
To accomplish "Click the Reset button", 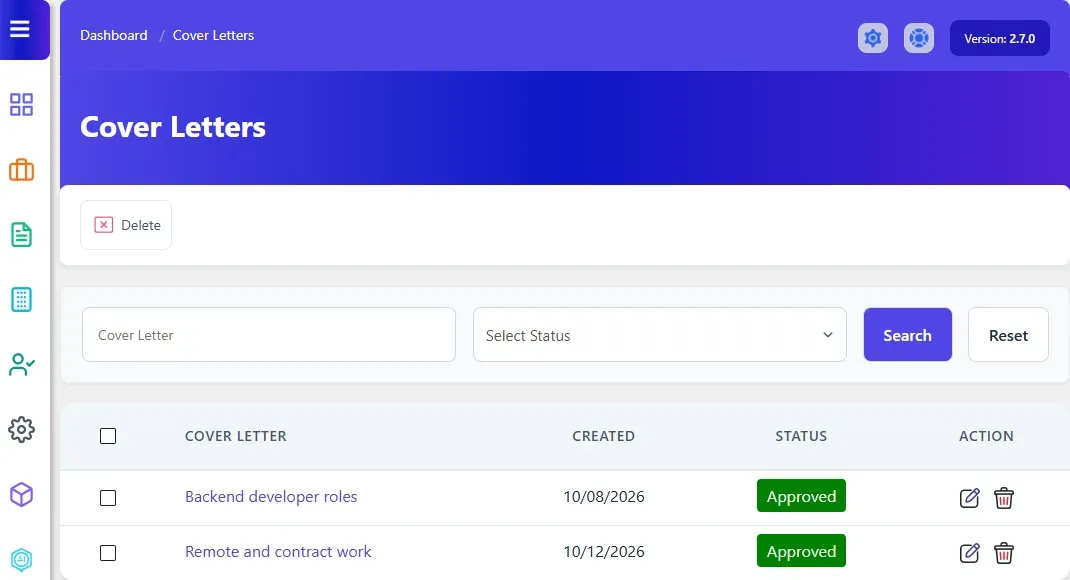I will coord(1008,335).
